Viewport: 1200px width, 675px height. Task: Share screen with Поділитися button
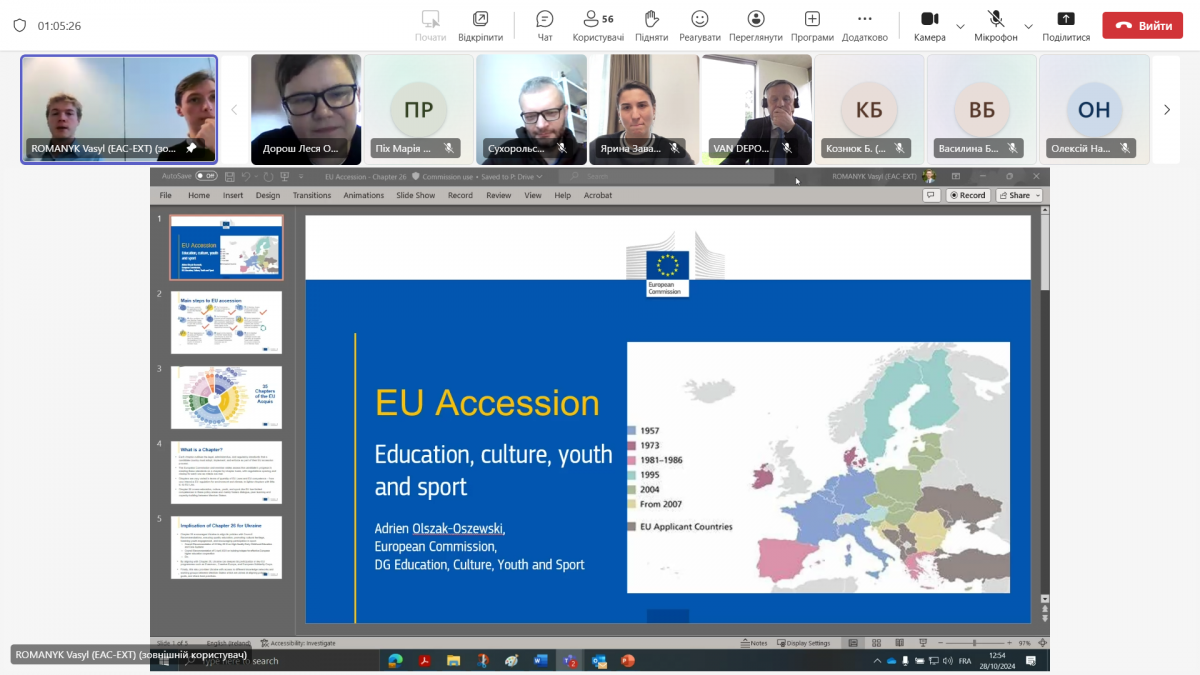click(1066, 26)
